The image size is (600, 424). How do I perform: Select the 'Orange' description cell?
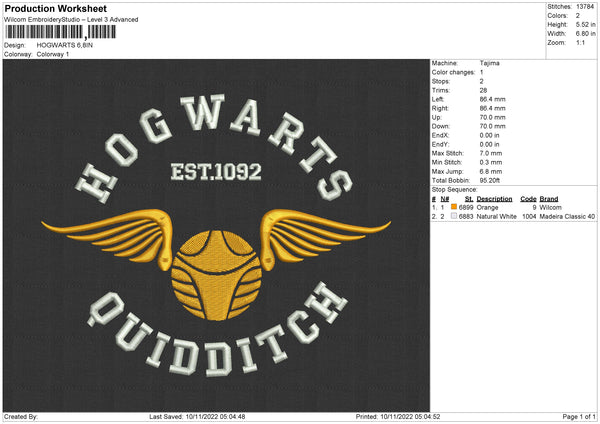tap(488, 207)
